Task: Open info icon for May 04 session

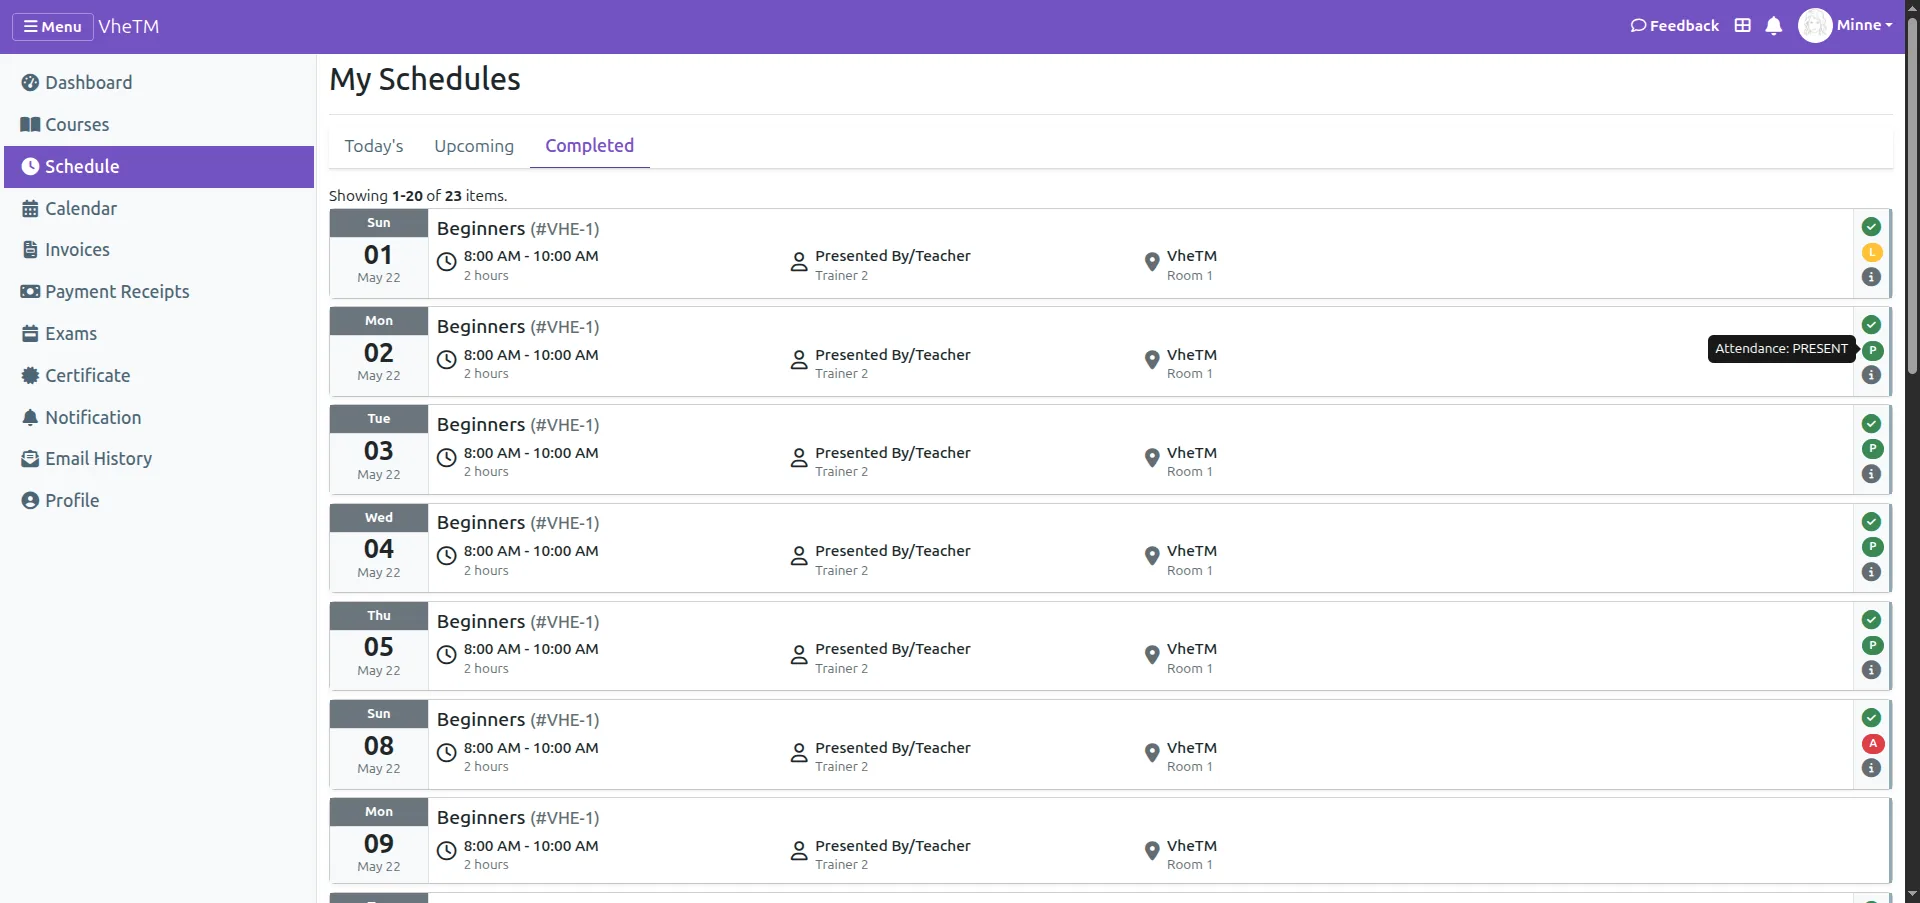Action: coord(1872,572)
